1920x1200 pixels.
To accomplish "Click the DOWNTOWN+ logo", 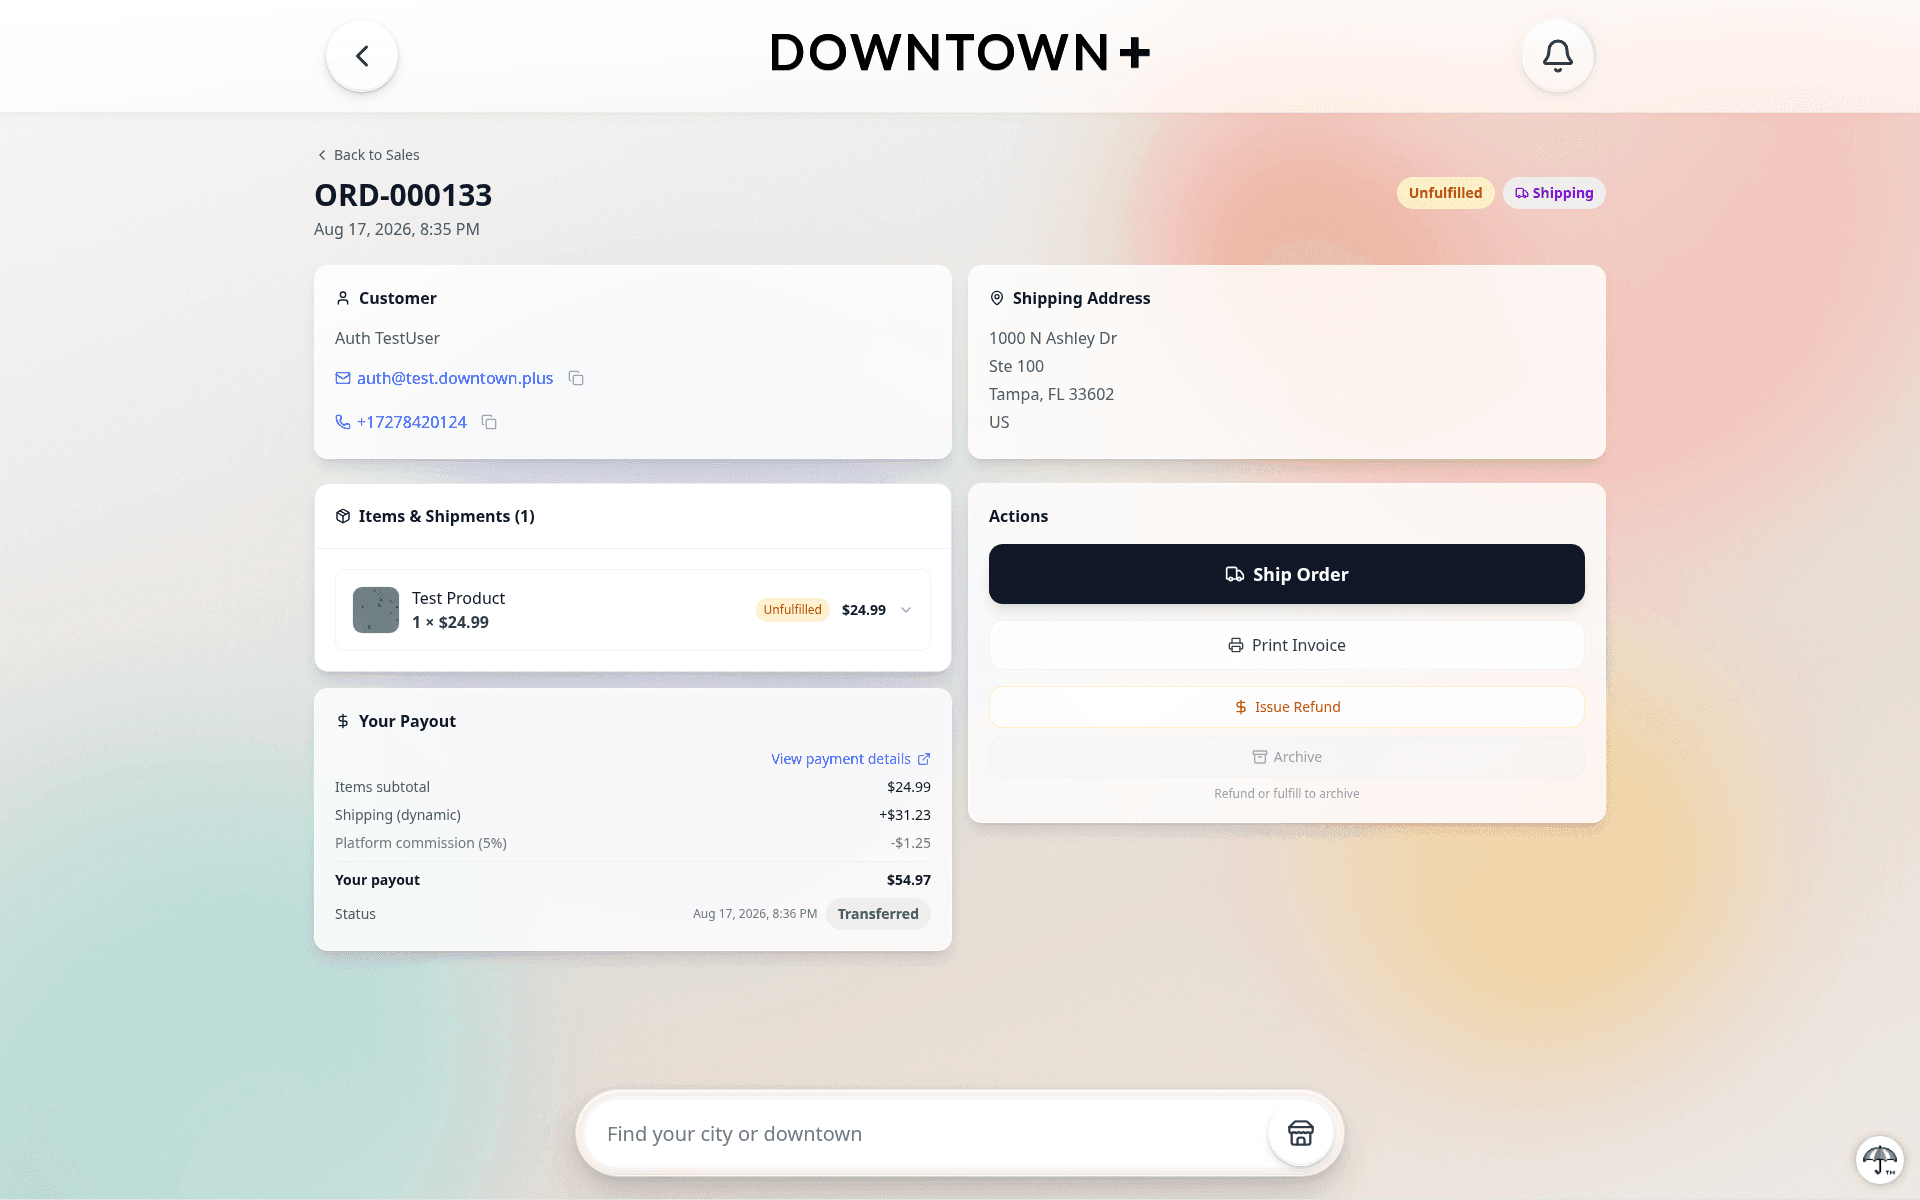I will (x=960, y=53).
